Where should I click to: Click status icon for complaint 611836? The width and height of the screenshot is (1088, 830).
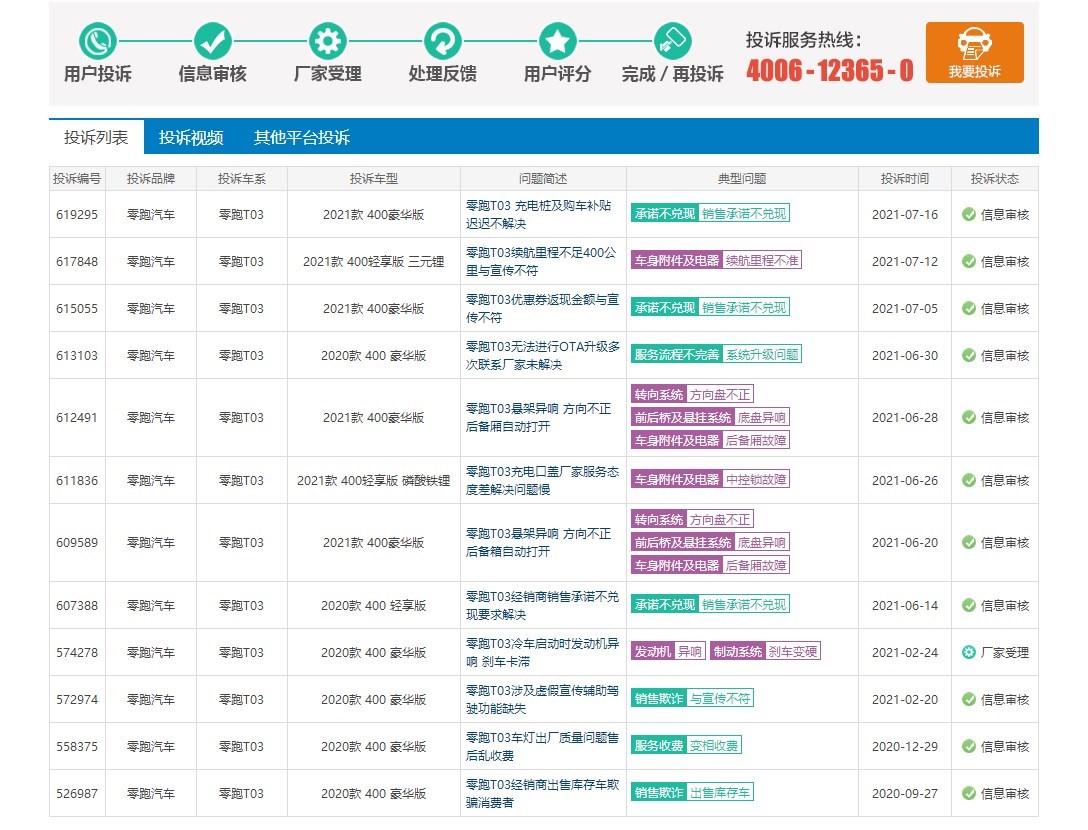[969, 480]
